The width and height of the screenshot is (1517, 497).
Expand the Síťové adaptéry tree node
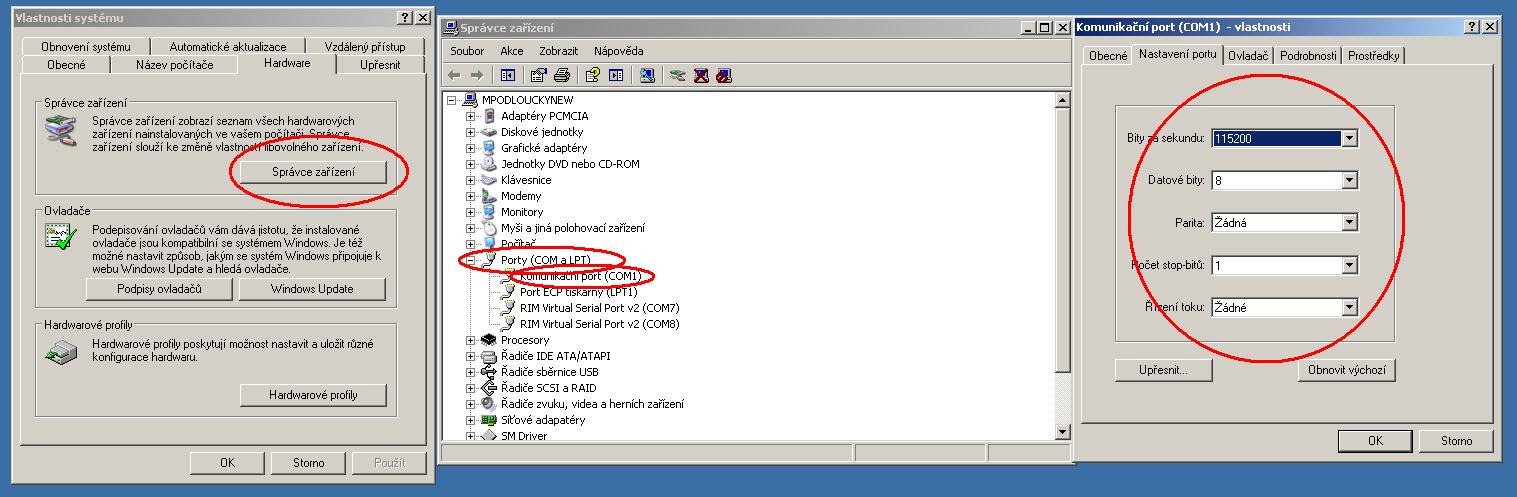click(470, 420)
